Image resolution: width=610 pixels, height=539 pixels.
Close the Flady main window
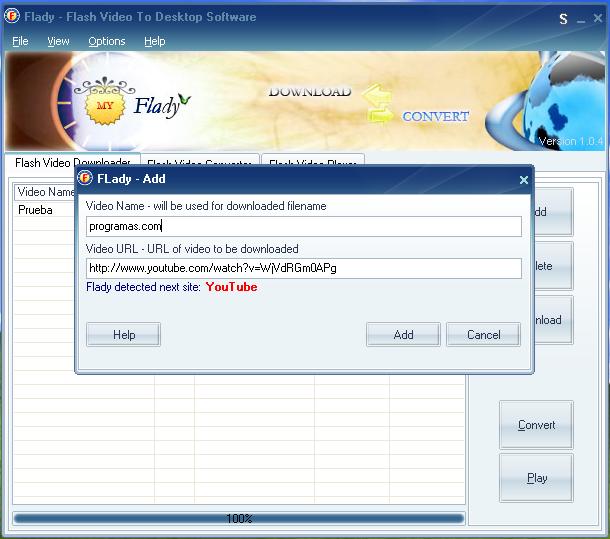(598, 18)
